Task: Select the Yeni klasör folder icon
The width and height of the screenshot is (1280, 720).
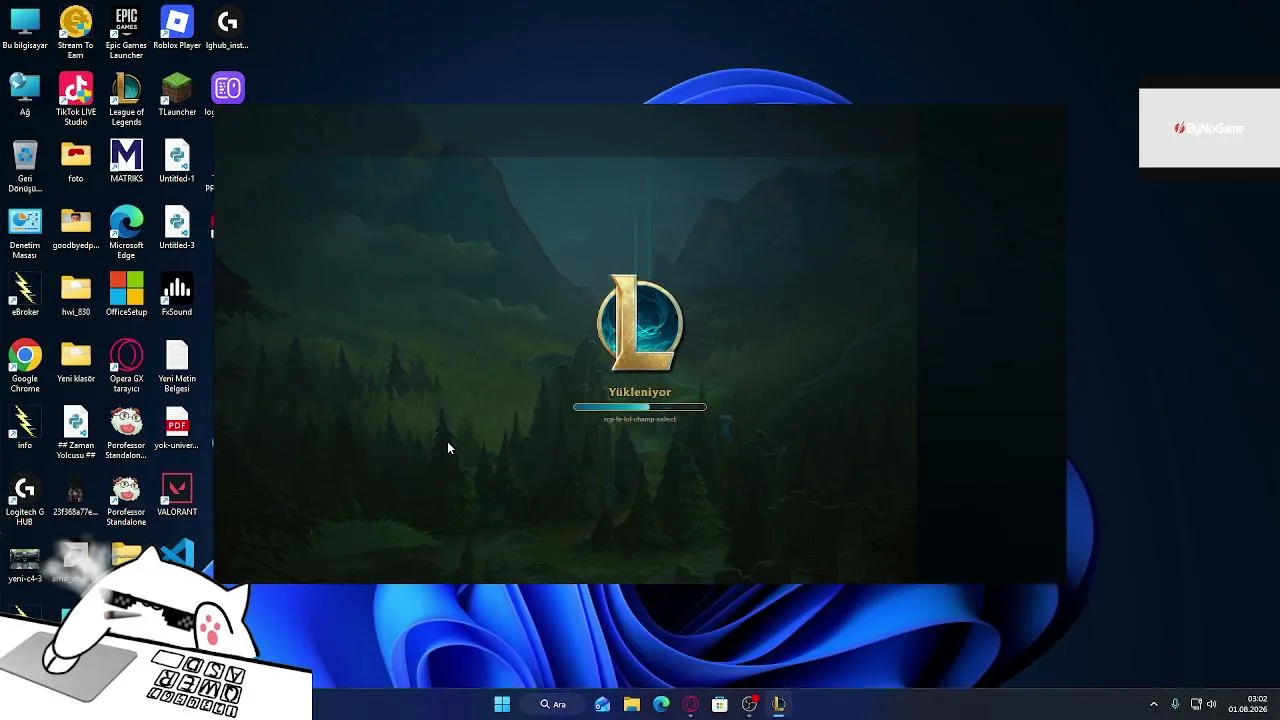Action: click(76, 362)
